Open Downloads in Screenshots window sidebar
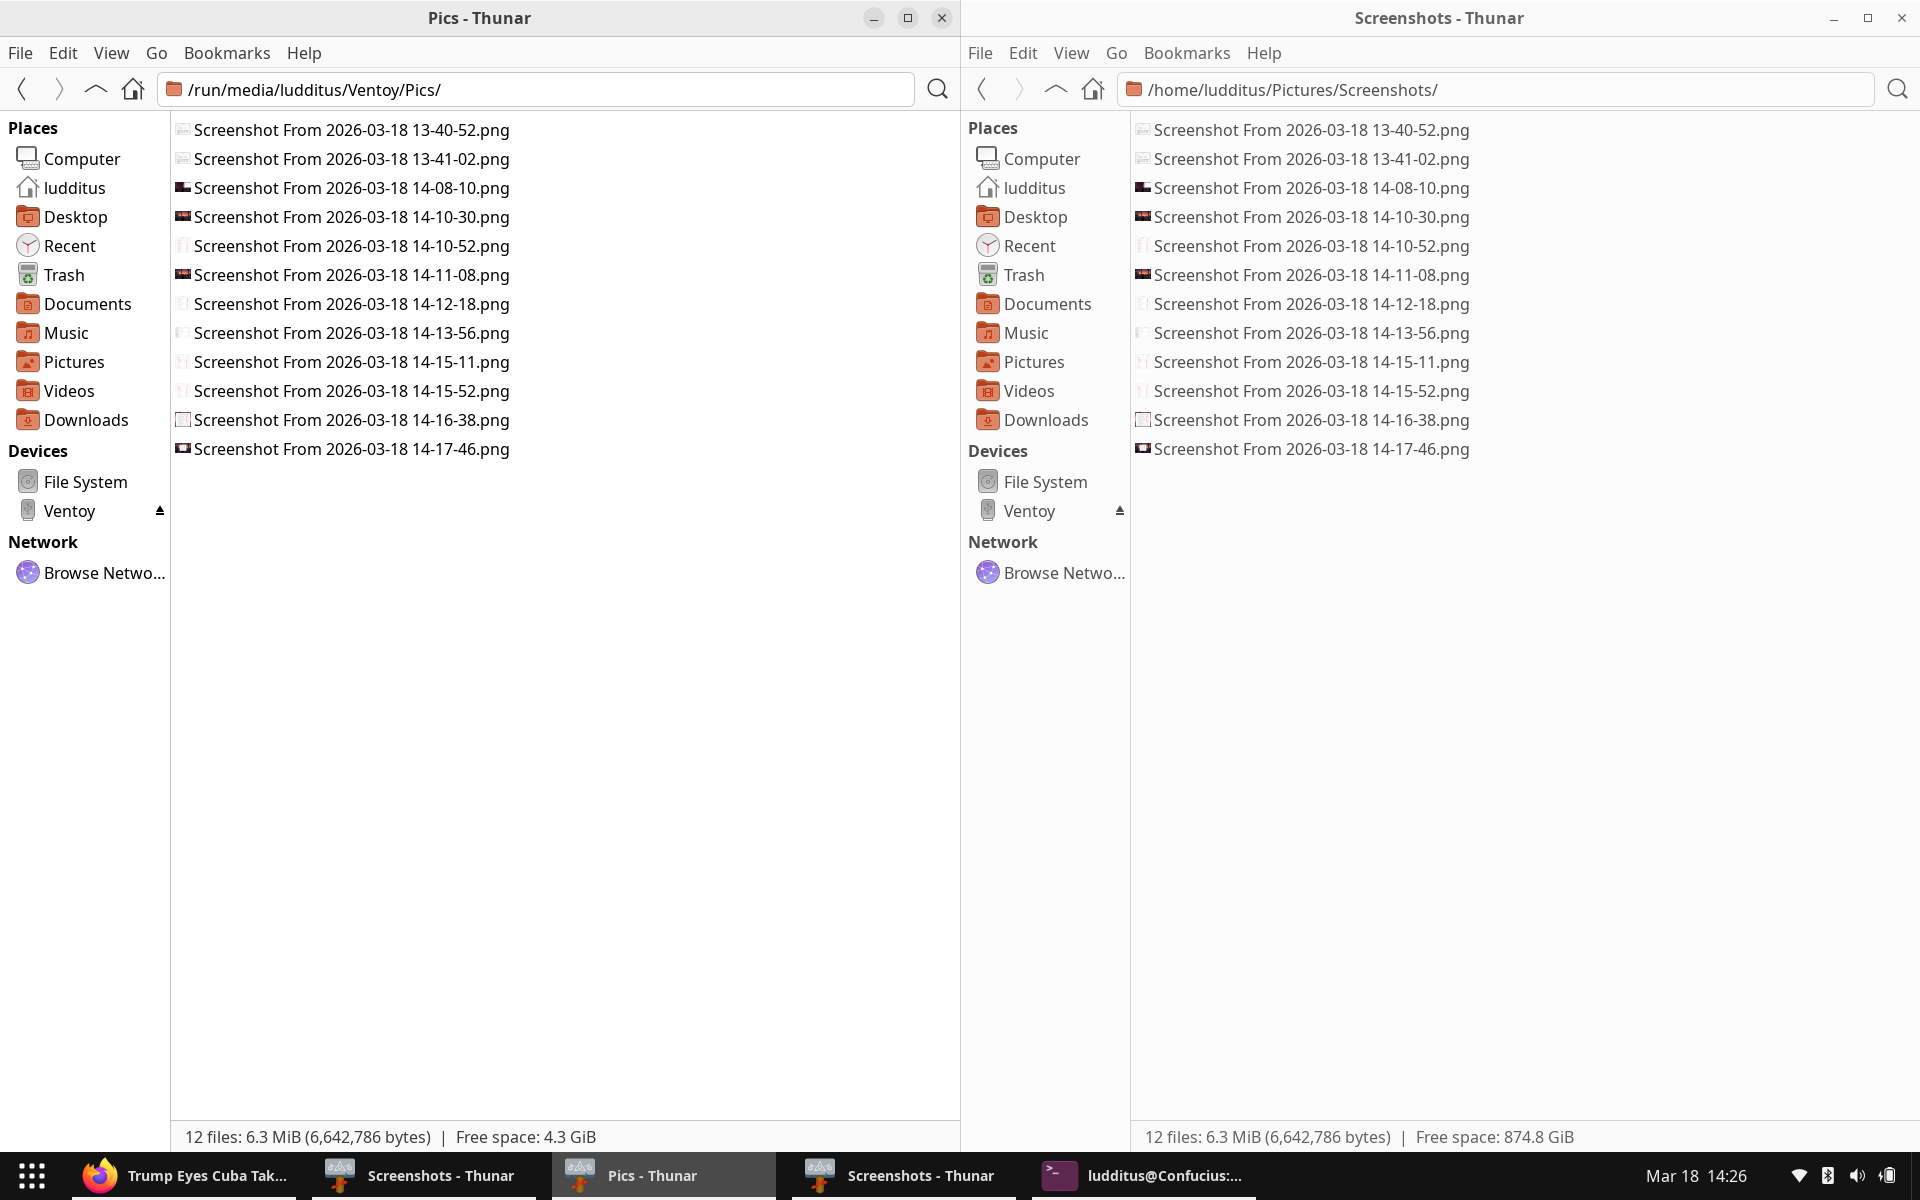This screenshot has width=1920, height=1200. point(1045,420)
